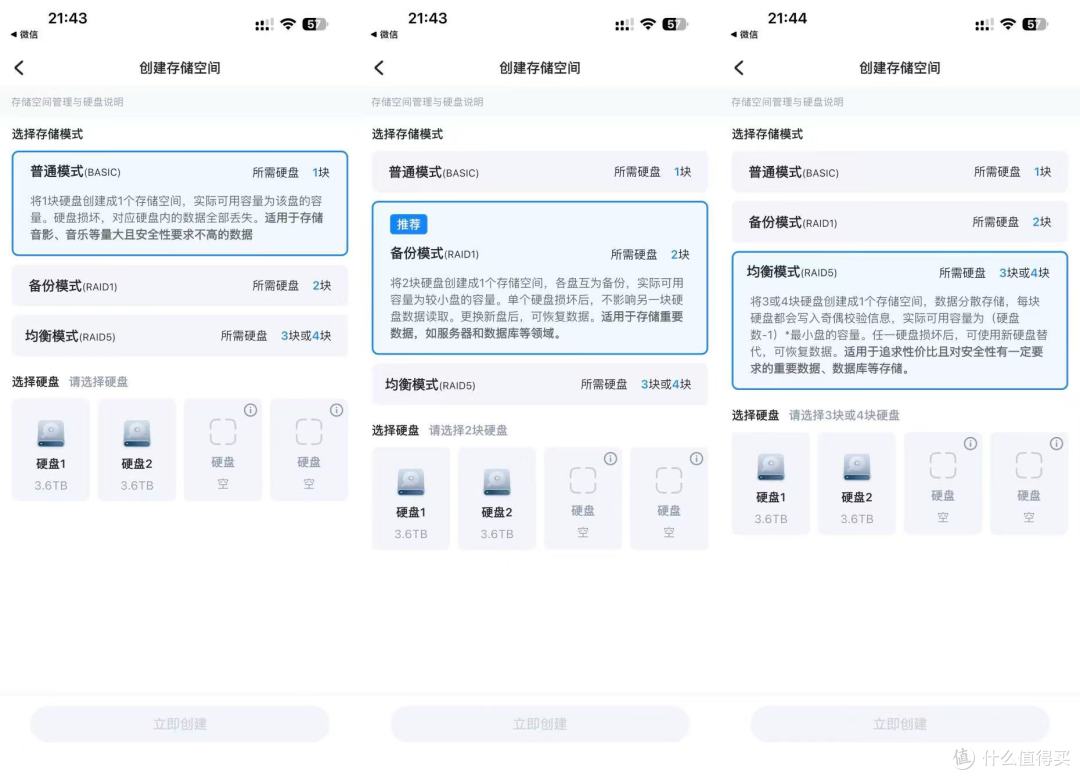This screenshot has height=780, width=1080.
Task: Tap the back arrow in the left screen
Action: (19, 68)
